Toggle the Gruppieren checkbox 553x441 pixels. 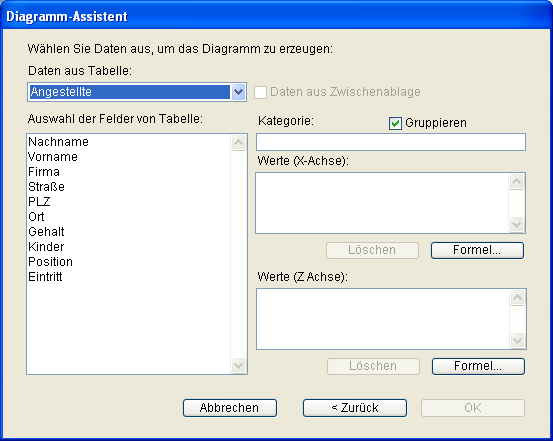pos(395,123)
